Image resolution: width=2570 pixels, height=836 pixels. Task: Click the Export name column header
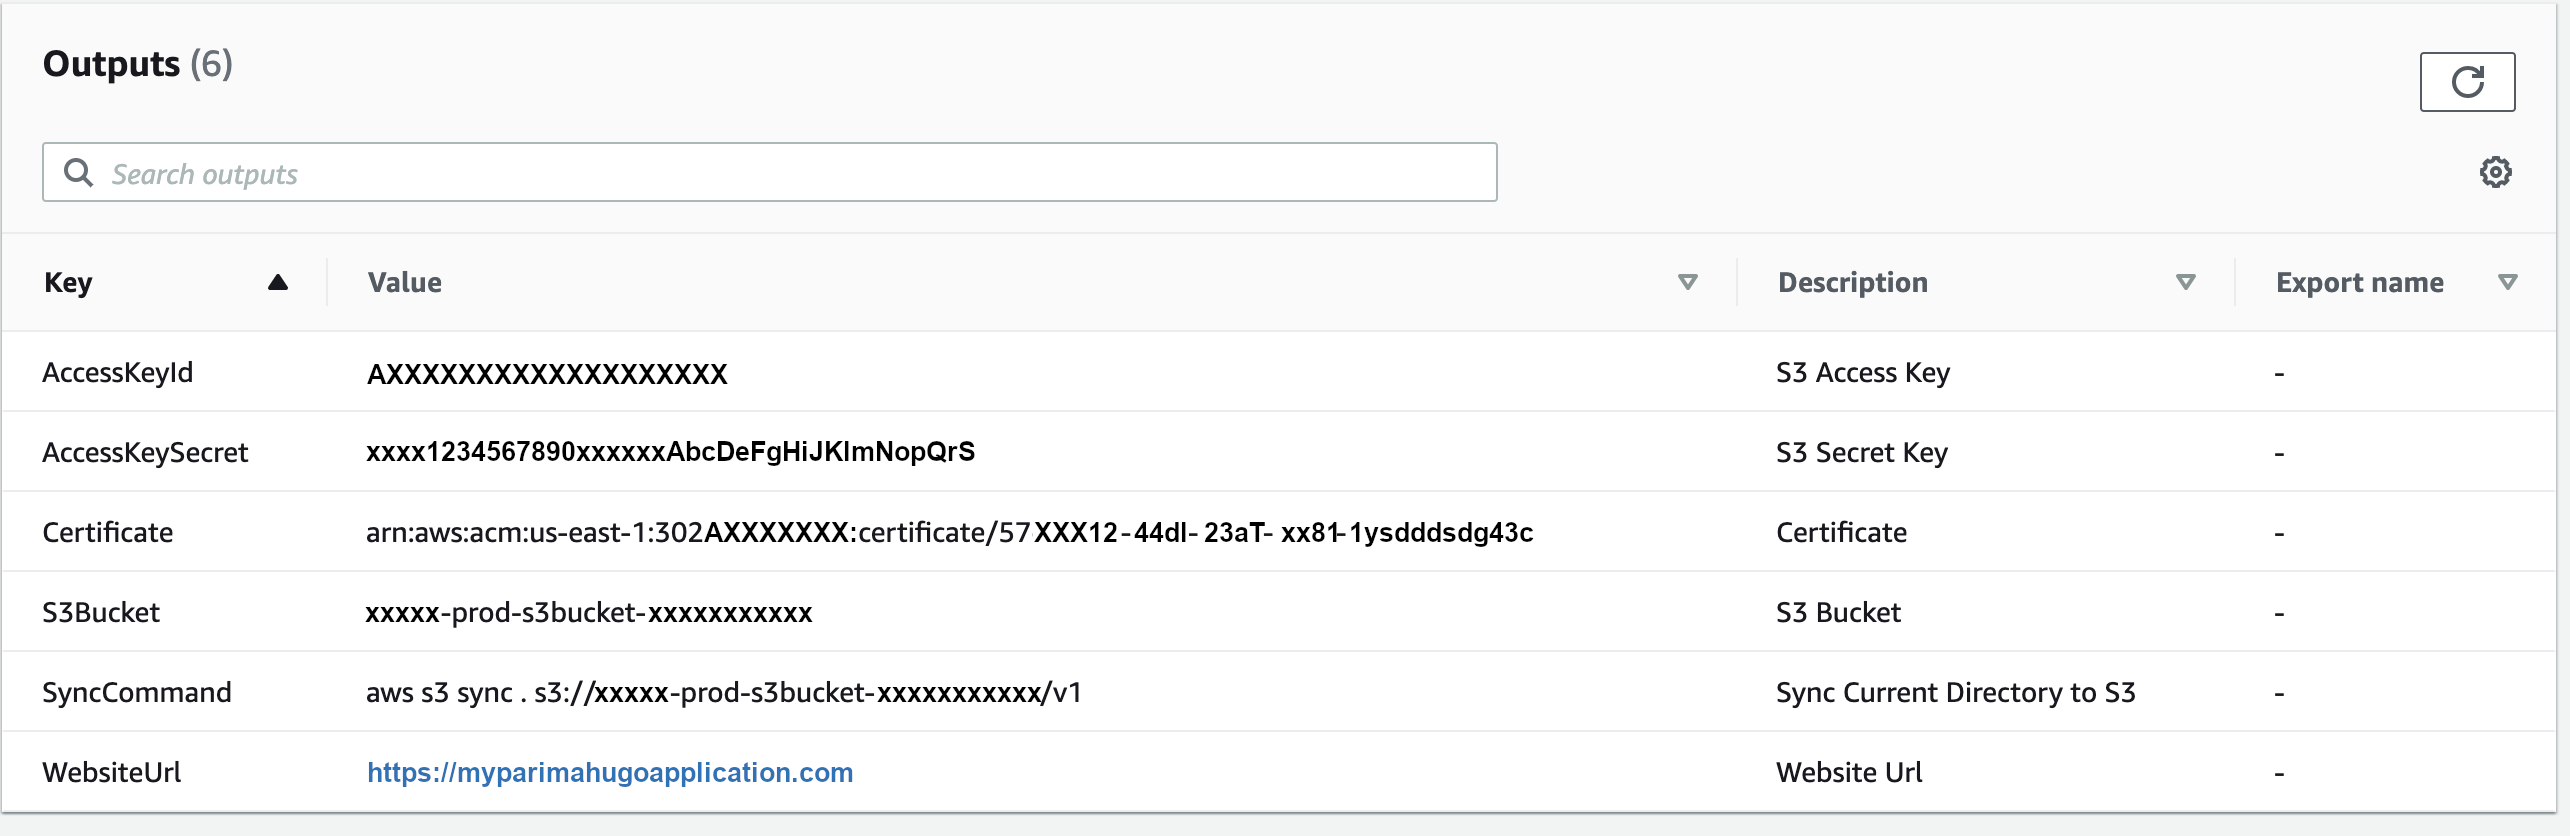click(x=2358, y=282)
